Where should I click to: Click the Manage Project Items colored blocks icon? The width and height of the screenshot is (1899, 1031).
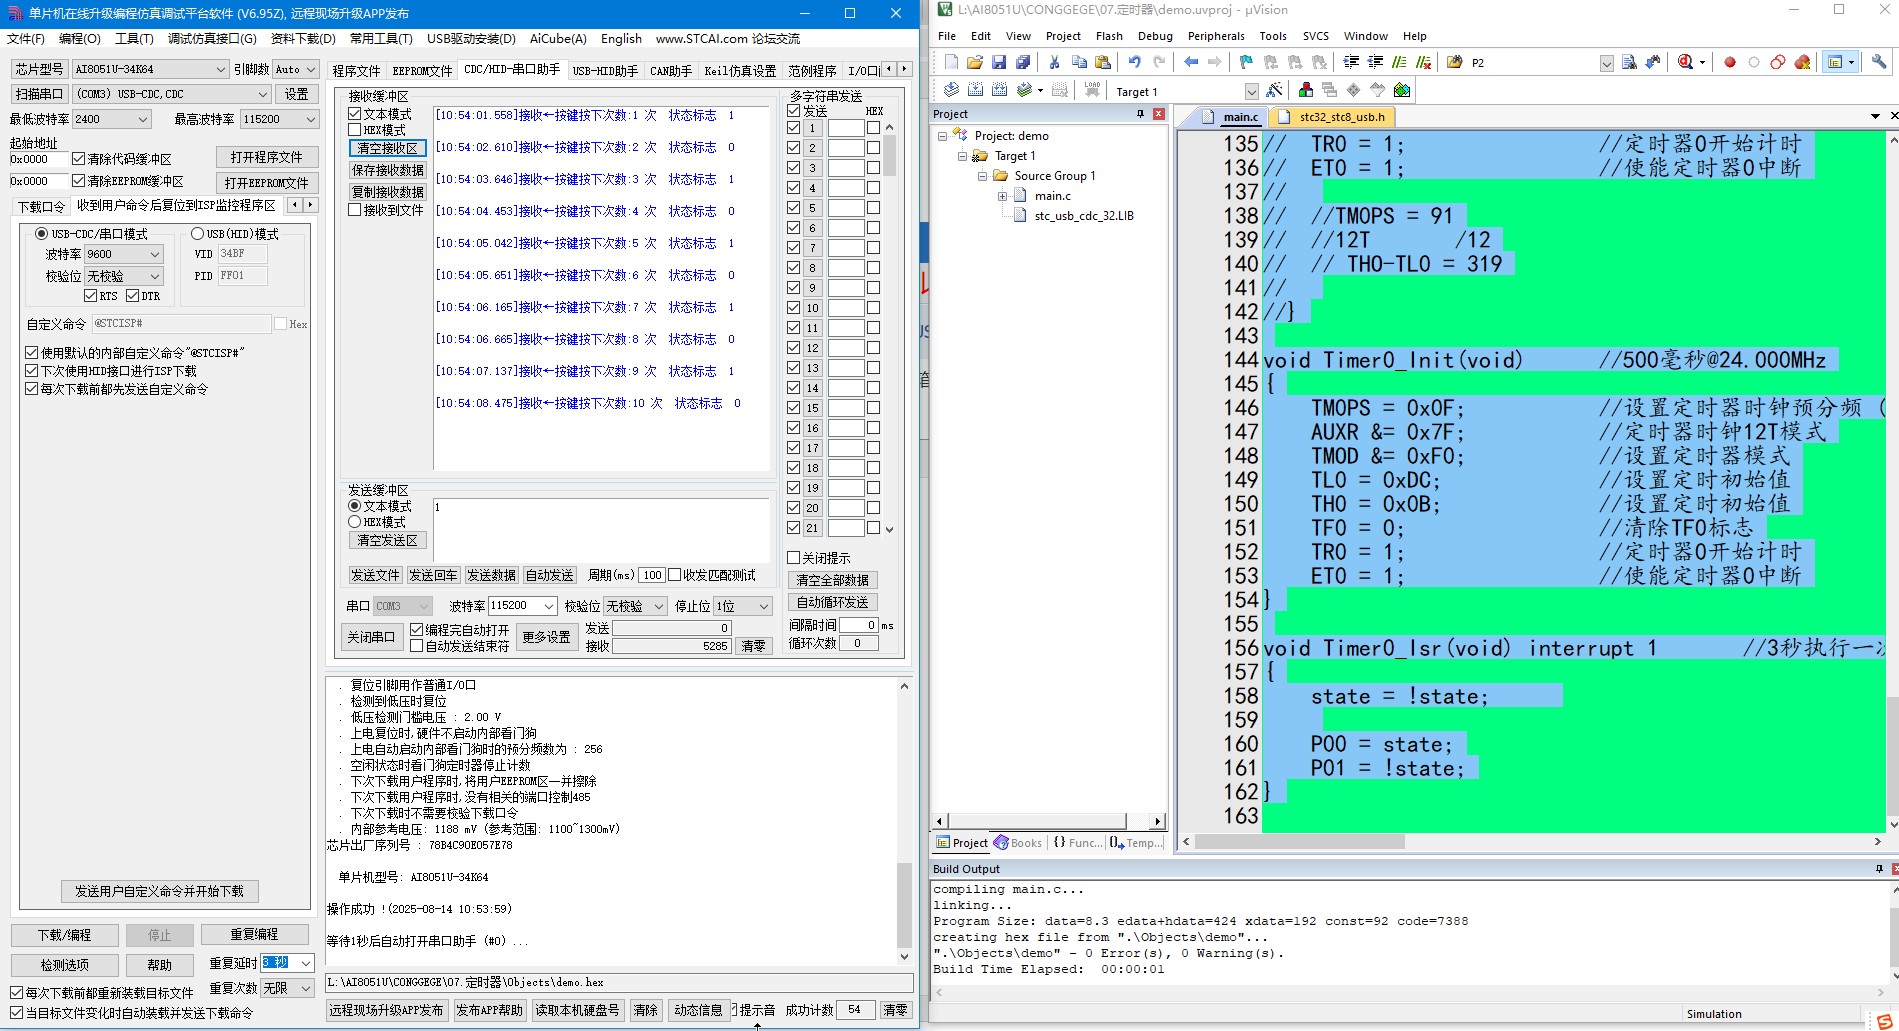point(1306,90)
